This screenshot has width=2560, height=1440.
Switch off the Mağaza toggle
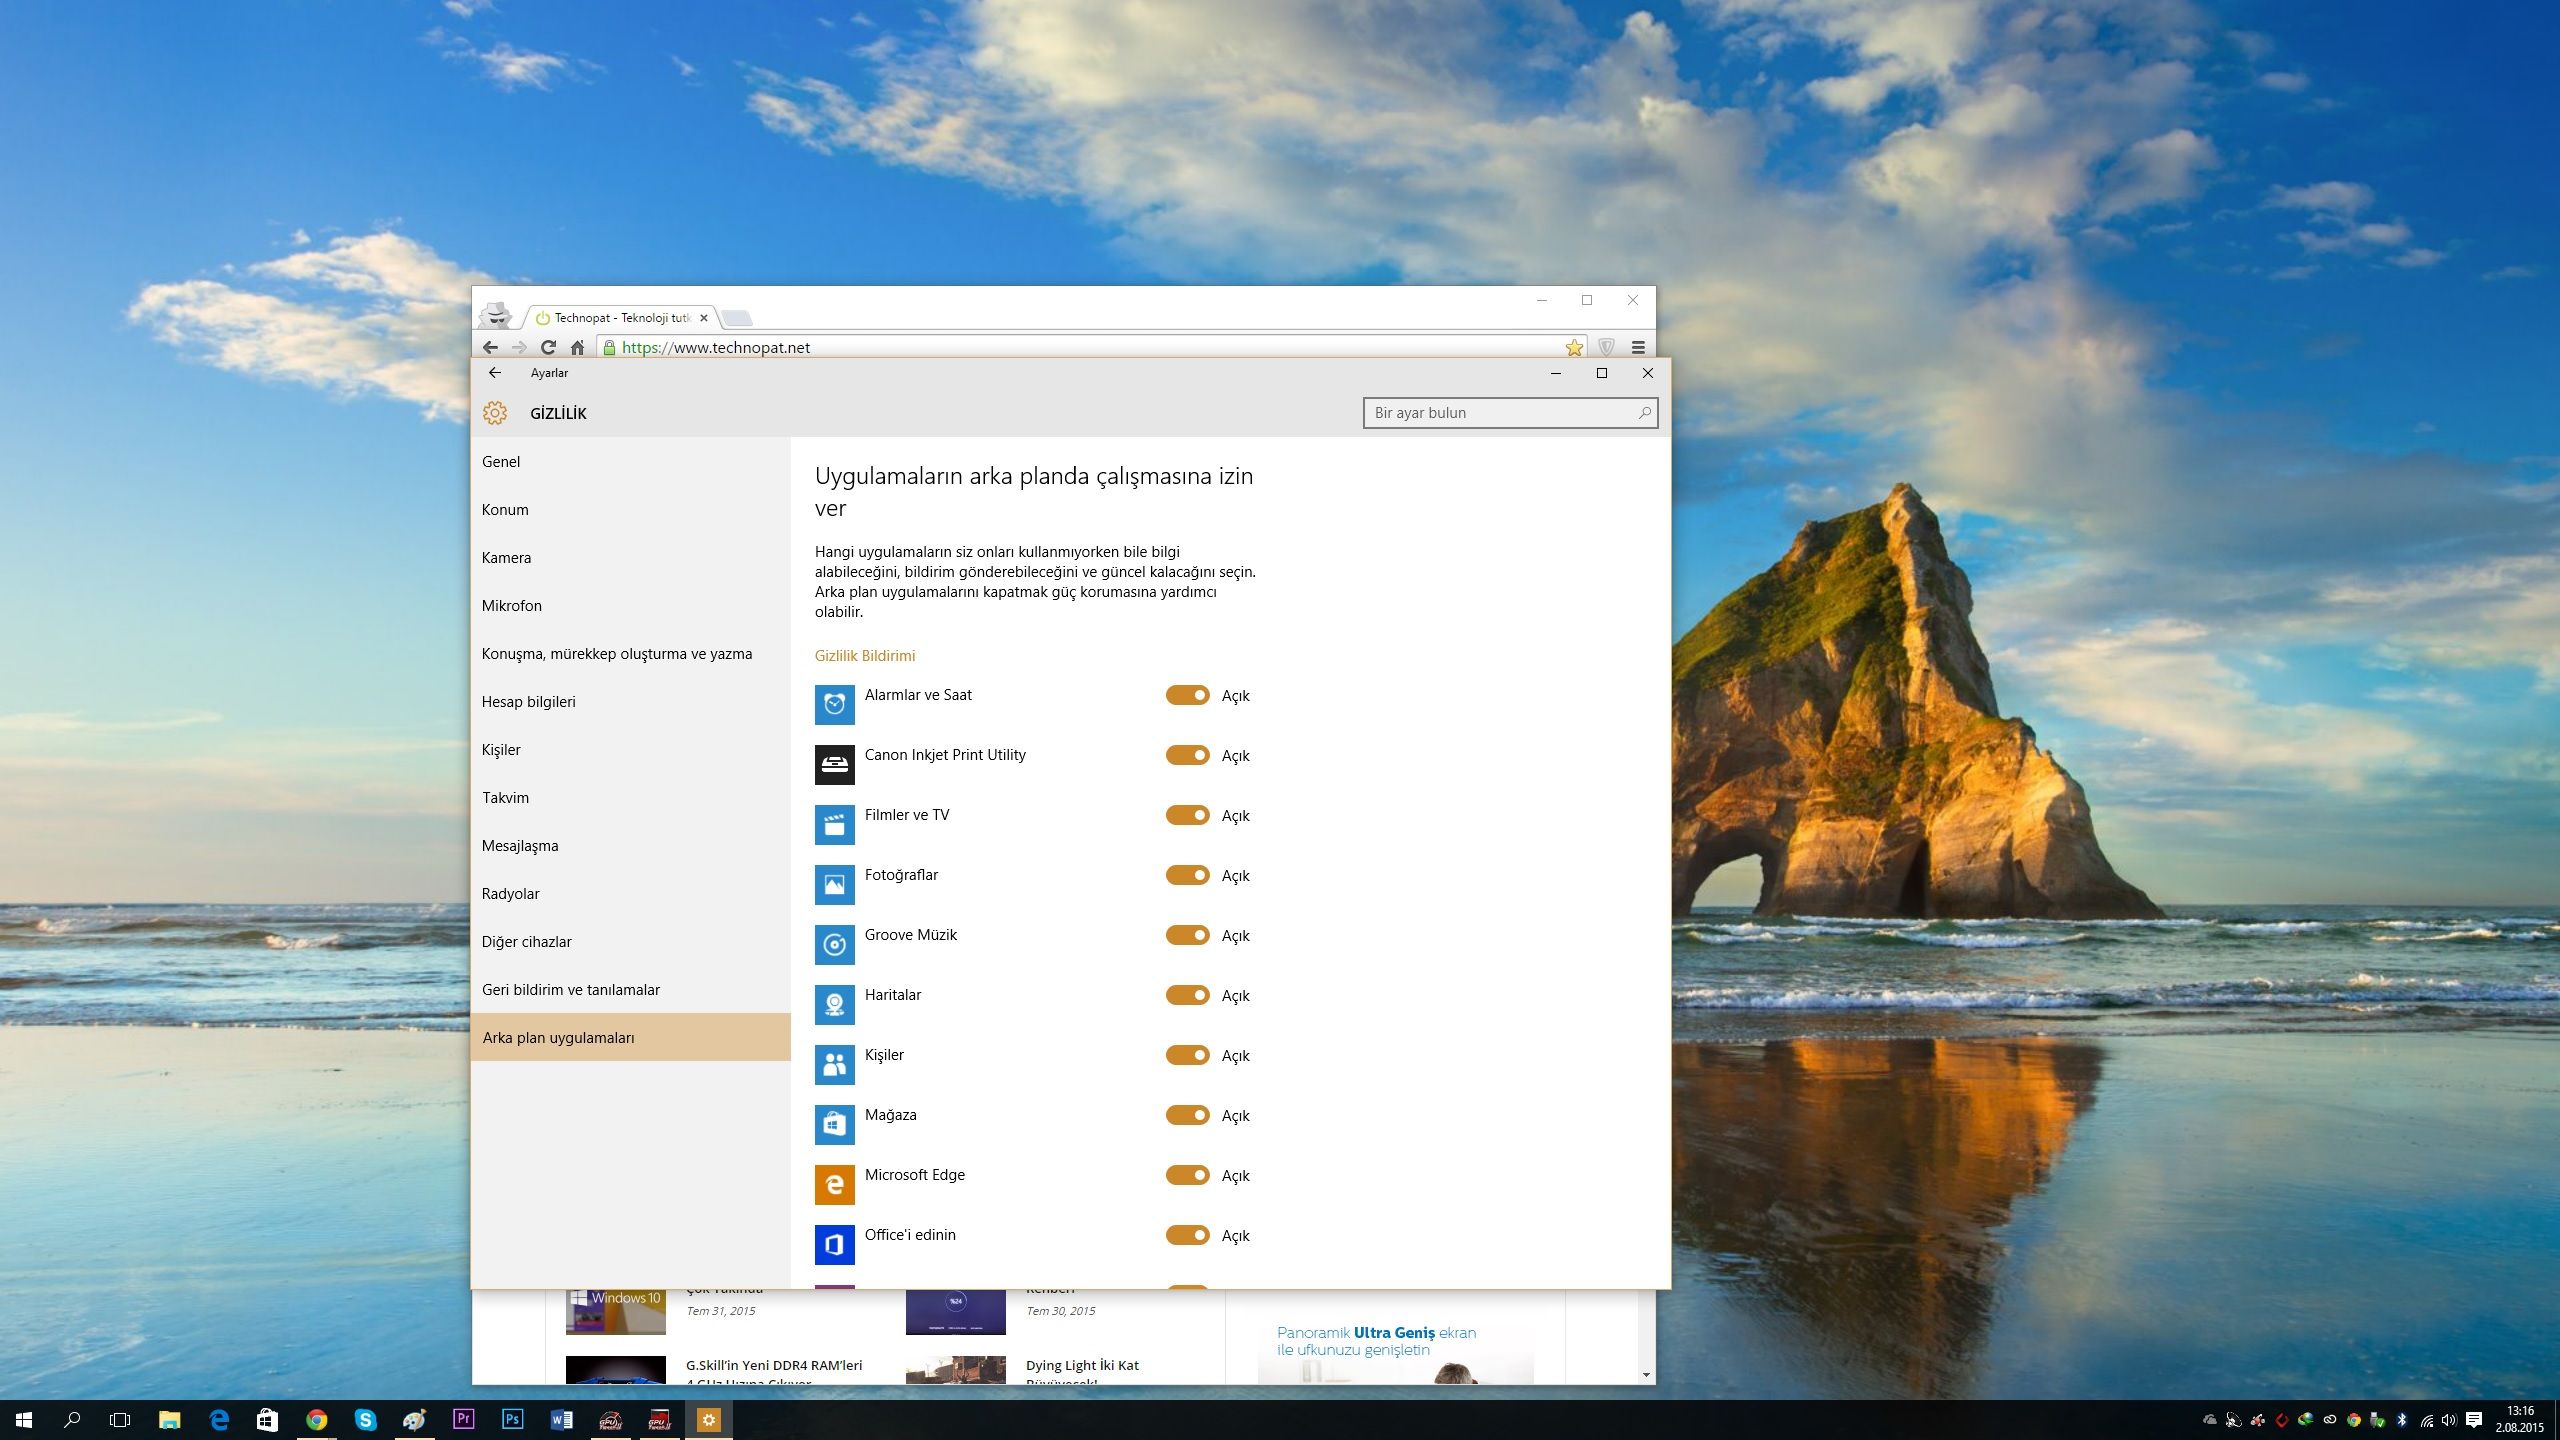click(1187, 1115)
